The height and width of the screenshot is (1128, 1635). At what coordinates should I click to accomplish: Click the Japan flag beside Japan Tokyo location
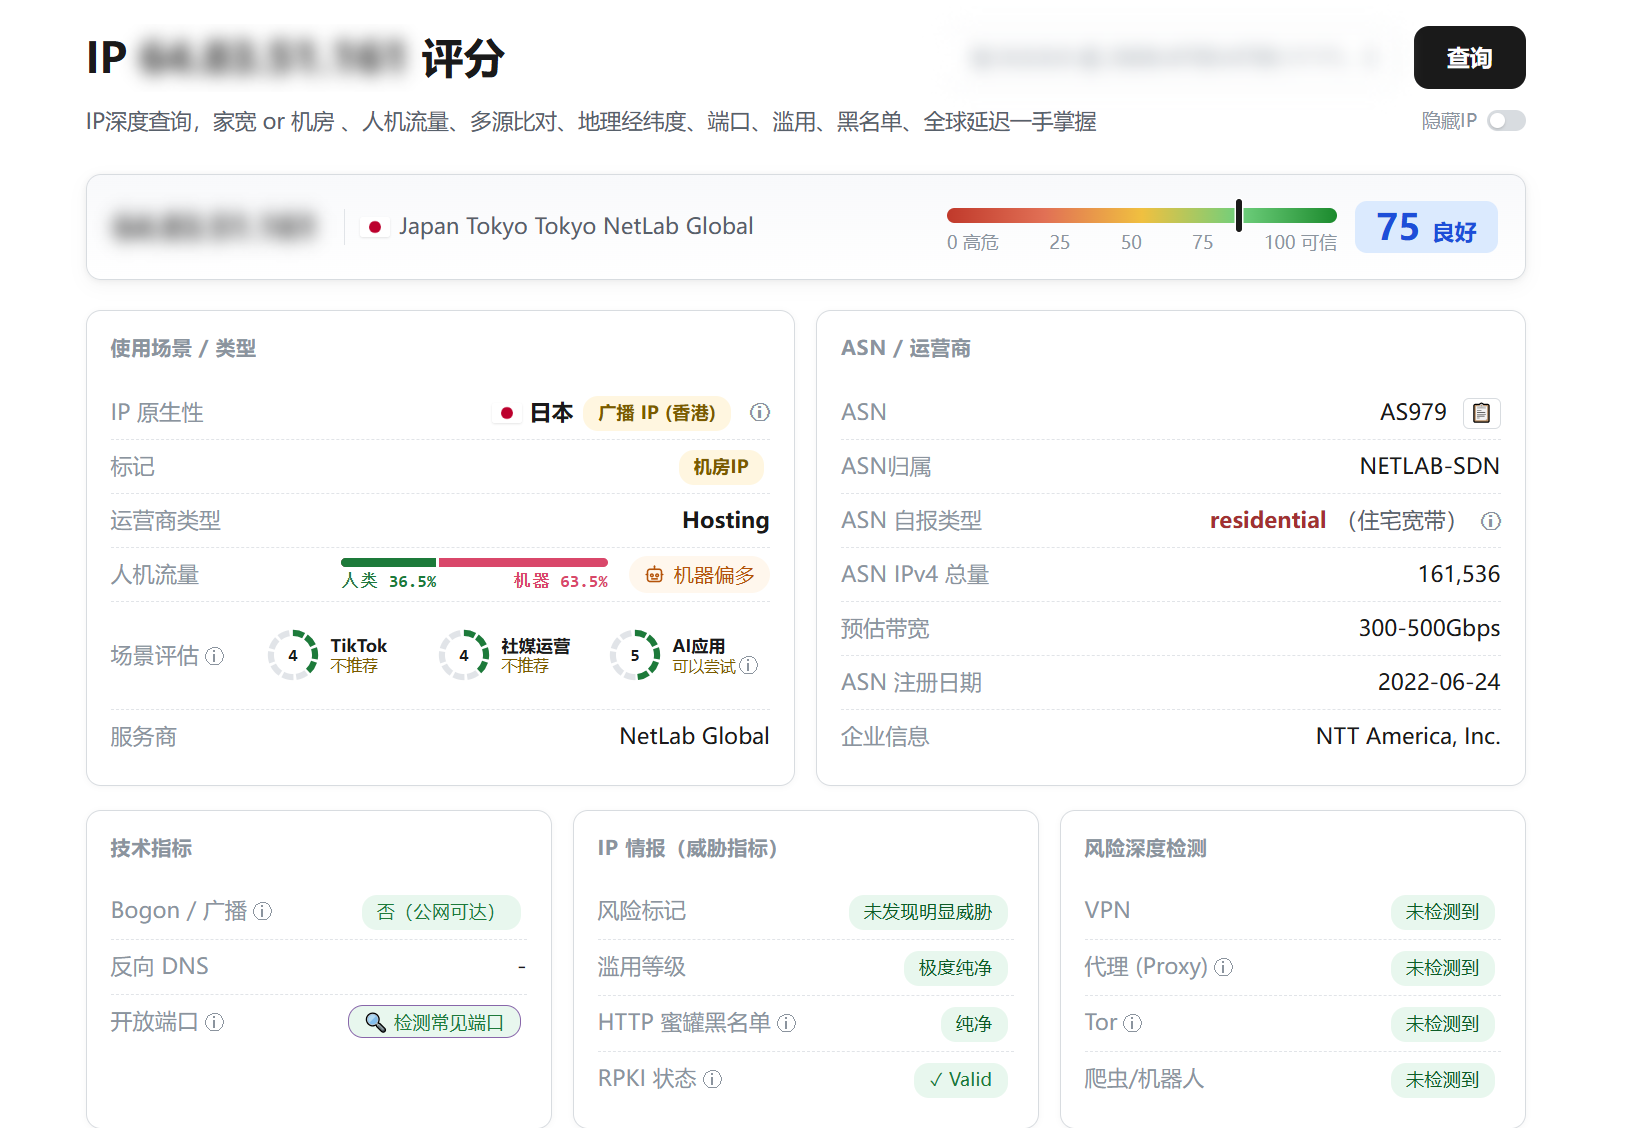(x=375, y=227)
